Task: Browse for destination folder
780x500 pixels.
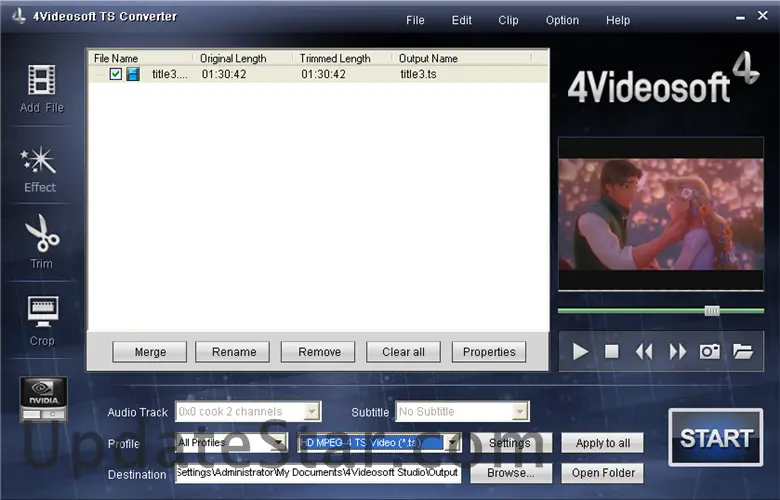Action: tap(511, 473)
